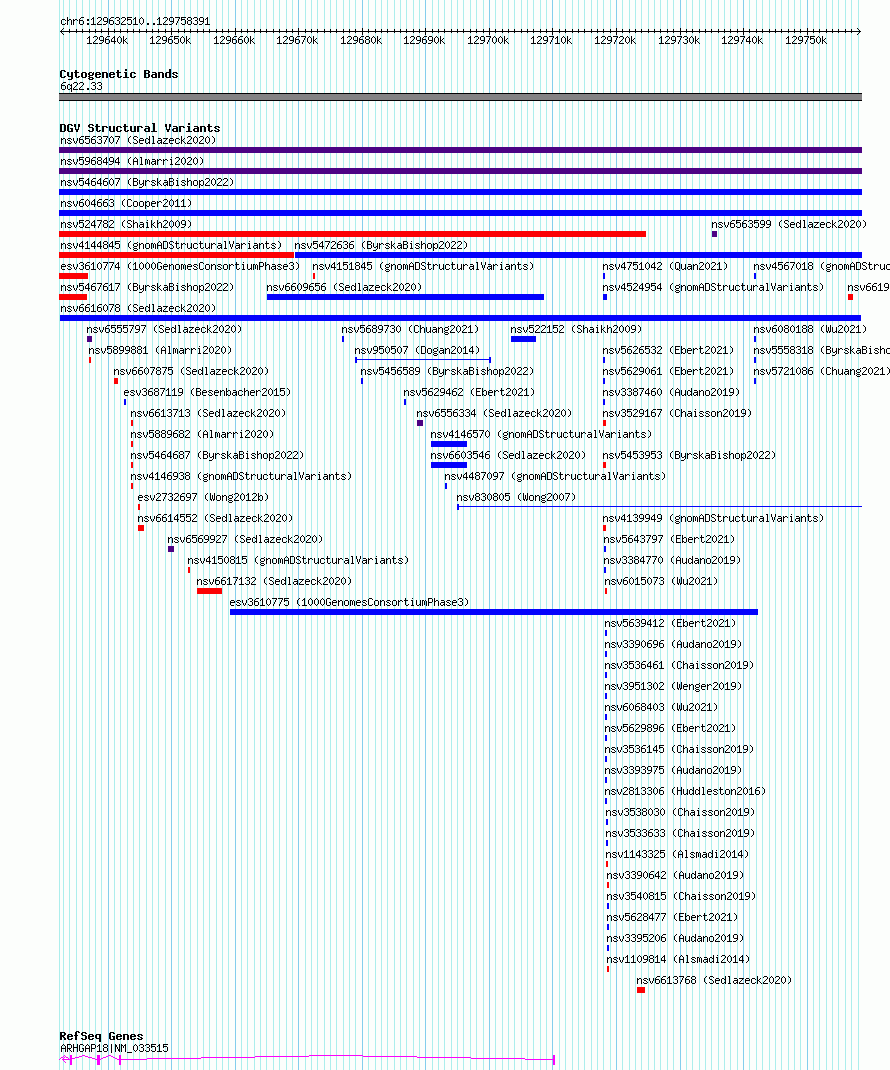Click the nsv6613768 (Sedlazeck2020) label
The height and width of the screenshot is (1070, 890).
[714, 981]
